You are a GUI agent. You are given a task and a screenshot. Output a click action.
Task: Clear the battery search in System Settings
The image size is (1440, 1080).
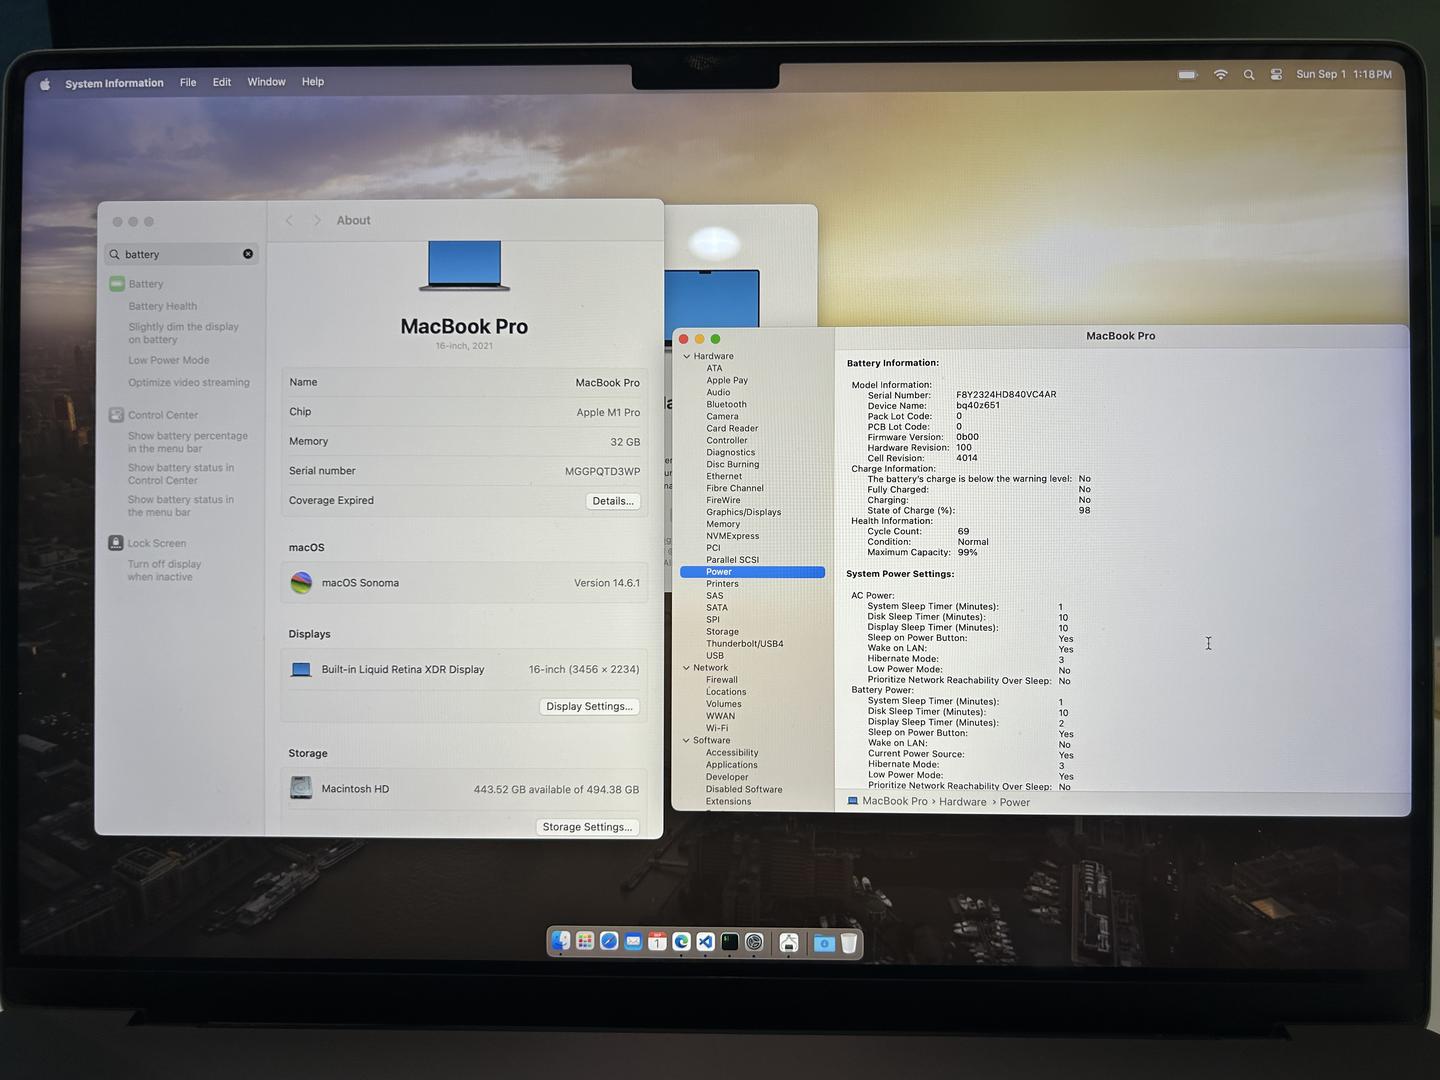(x=248, y=254)
